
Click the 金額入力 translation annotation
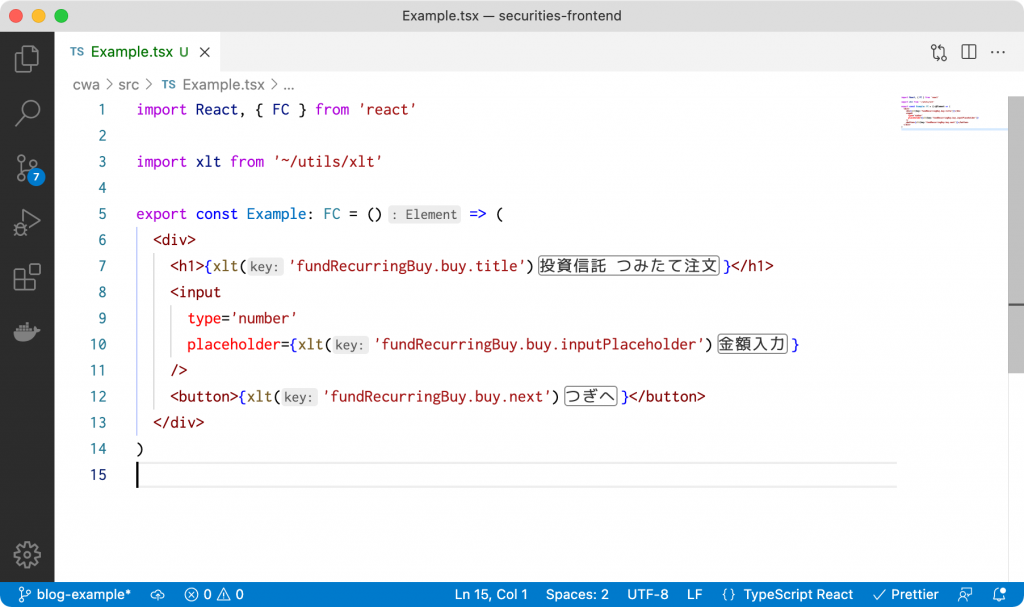pyautogui.click(x=752, y=344)
